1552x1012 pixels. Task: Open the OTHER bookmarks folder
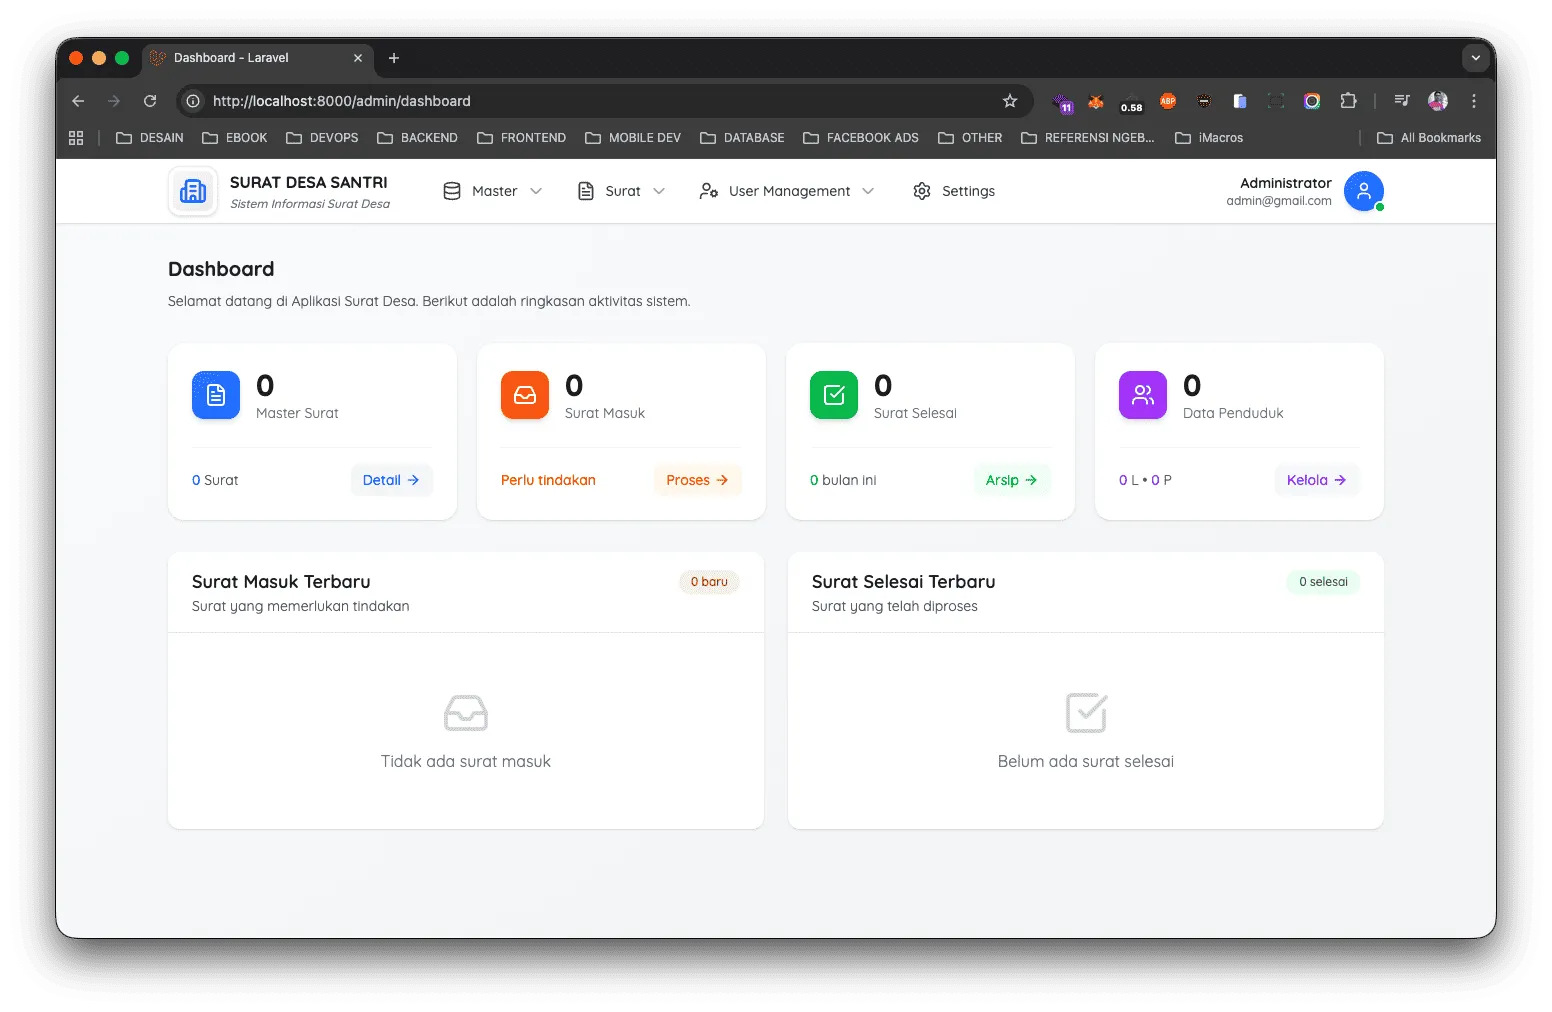tap(970, 138)
